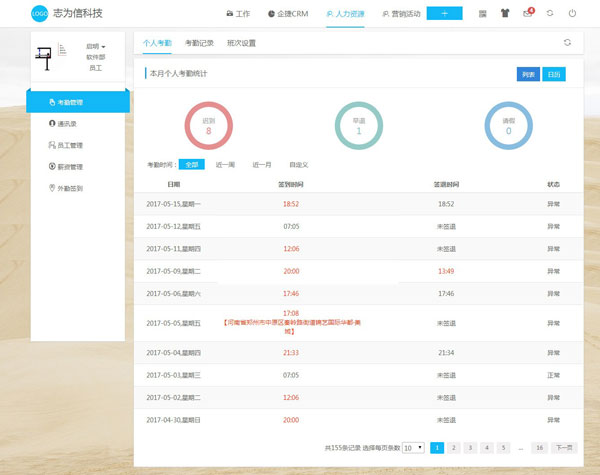The height and width of the screenshot is (475, 600).
Task: Click the LOGO circle icon
Action: [x=39, y=14]
